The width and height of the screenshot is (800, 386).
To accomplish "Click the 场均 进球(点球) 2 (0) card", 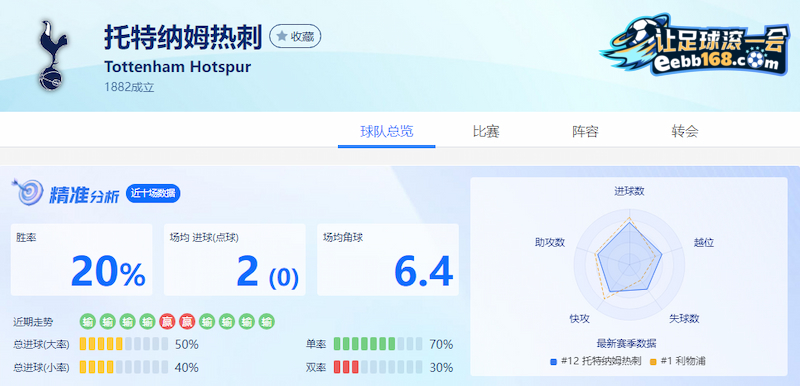I will (x=235, y=260).
